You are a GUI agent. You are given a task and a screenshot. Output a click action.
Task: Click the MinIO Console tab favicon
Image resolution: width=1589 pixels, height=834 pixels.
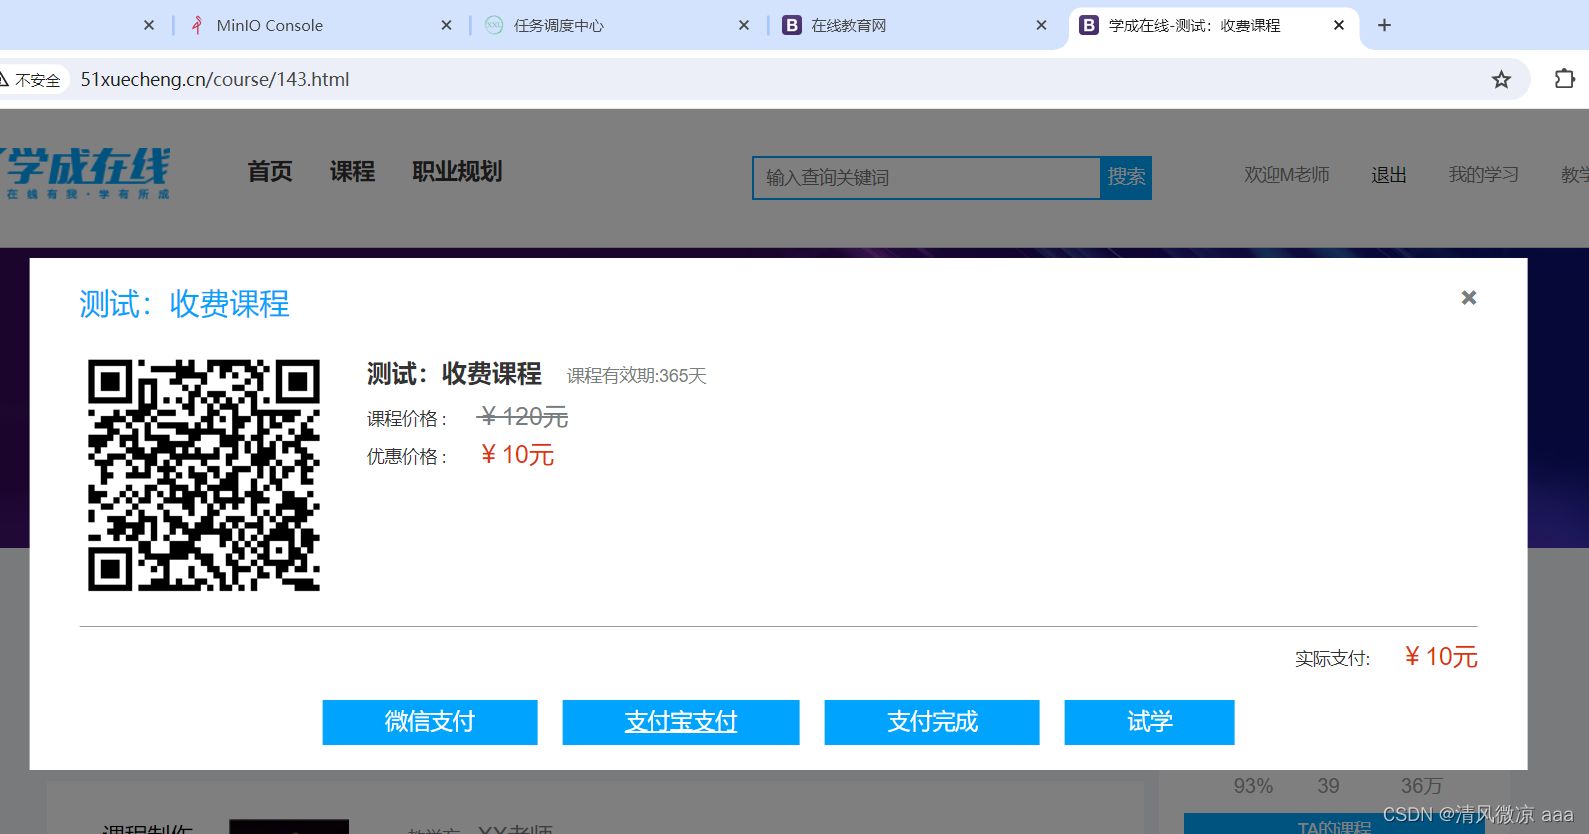[x=197, y=25]
